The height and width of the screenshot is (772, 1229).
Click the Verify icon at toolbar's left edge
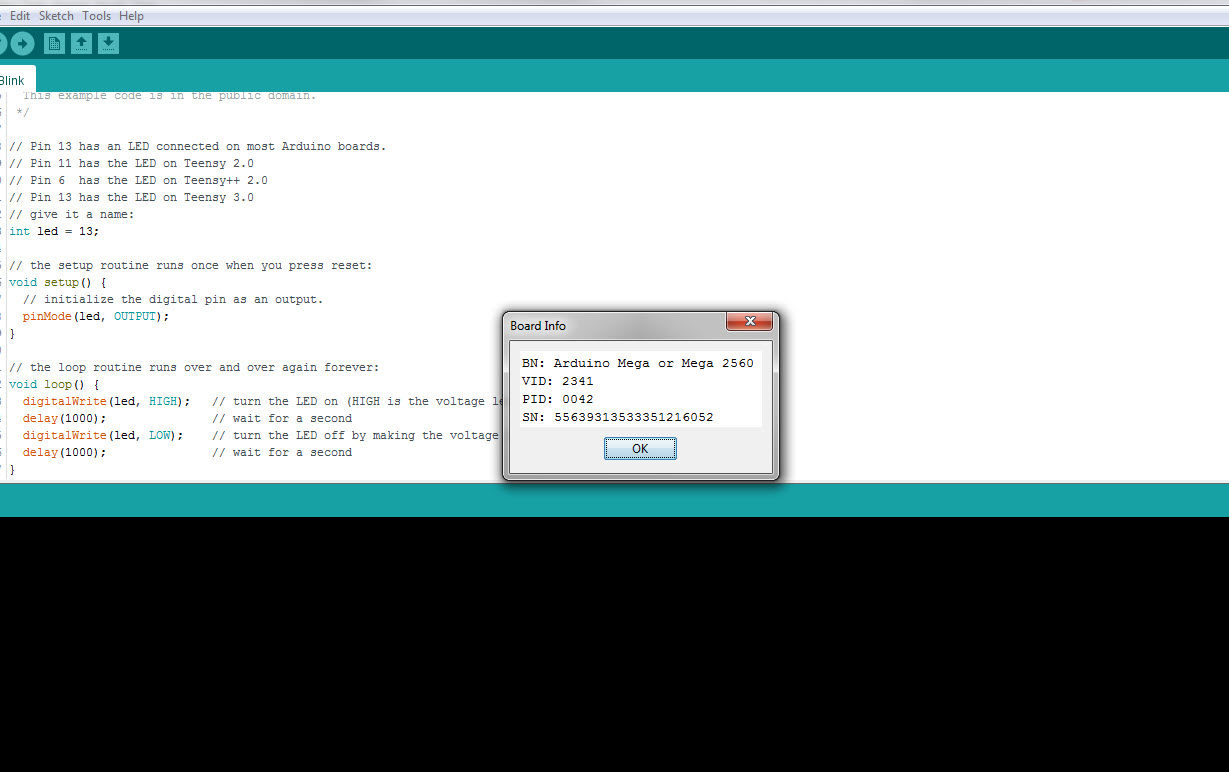tap(3, 43)
